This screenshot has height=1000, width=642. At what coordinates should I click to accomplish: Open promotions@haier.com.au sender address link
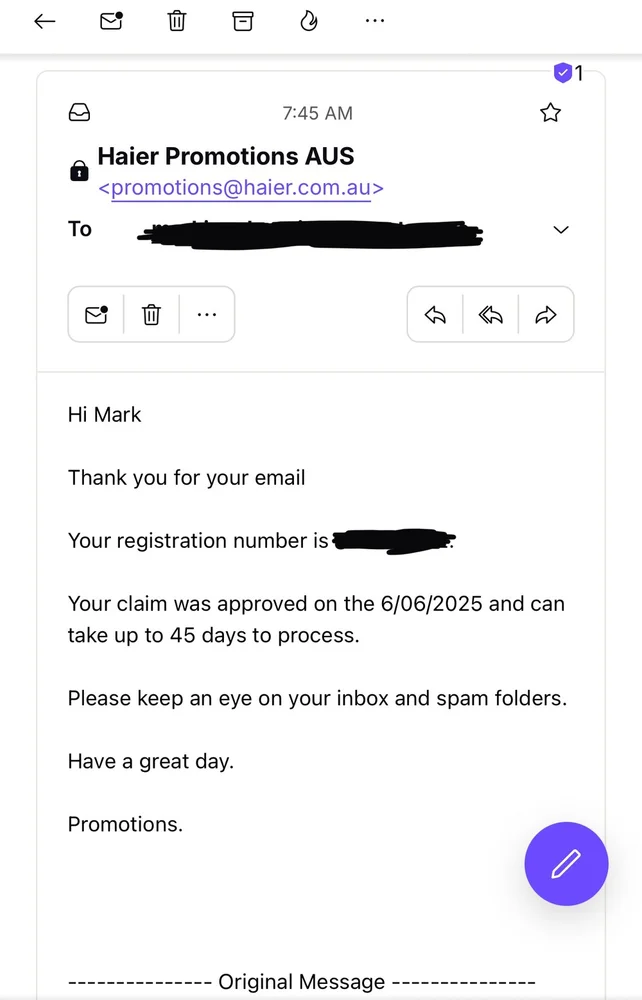241,188
